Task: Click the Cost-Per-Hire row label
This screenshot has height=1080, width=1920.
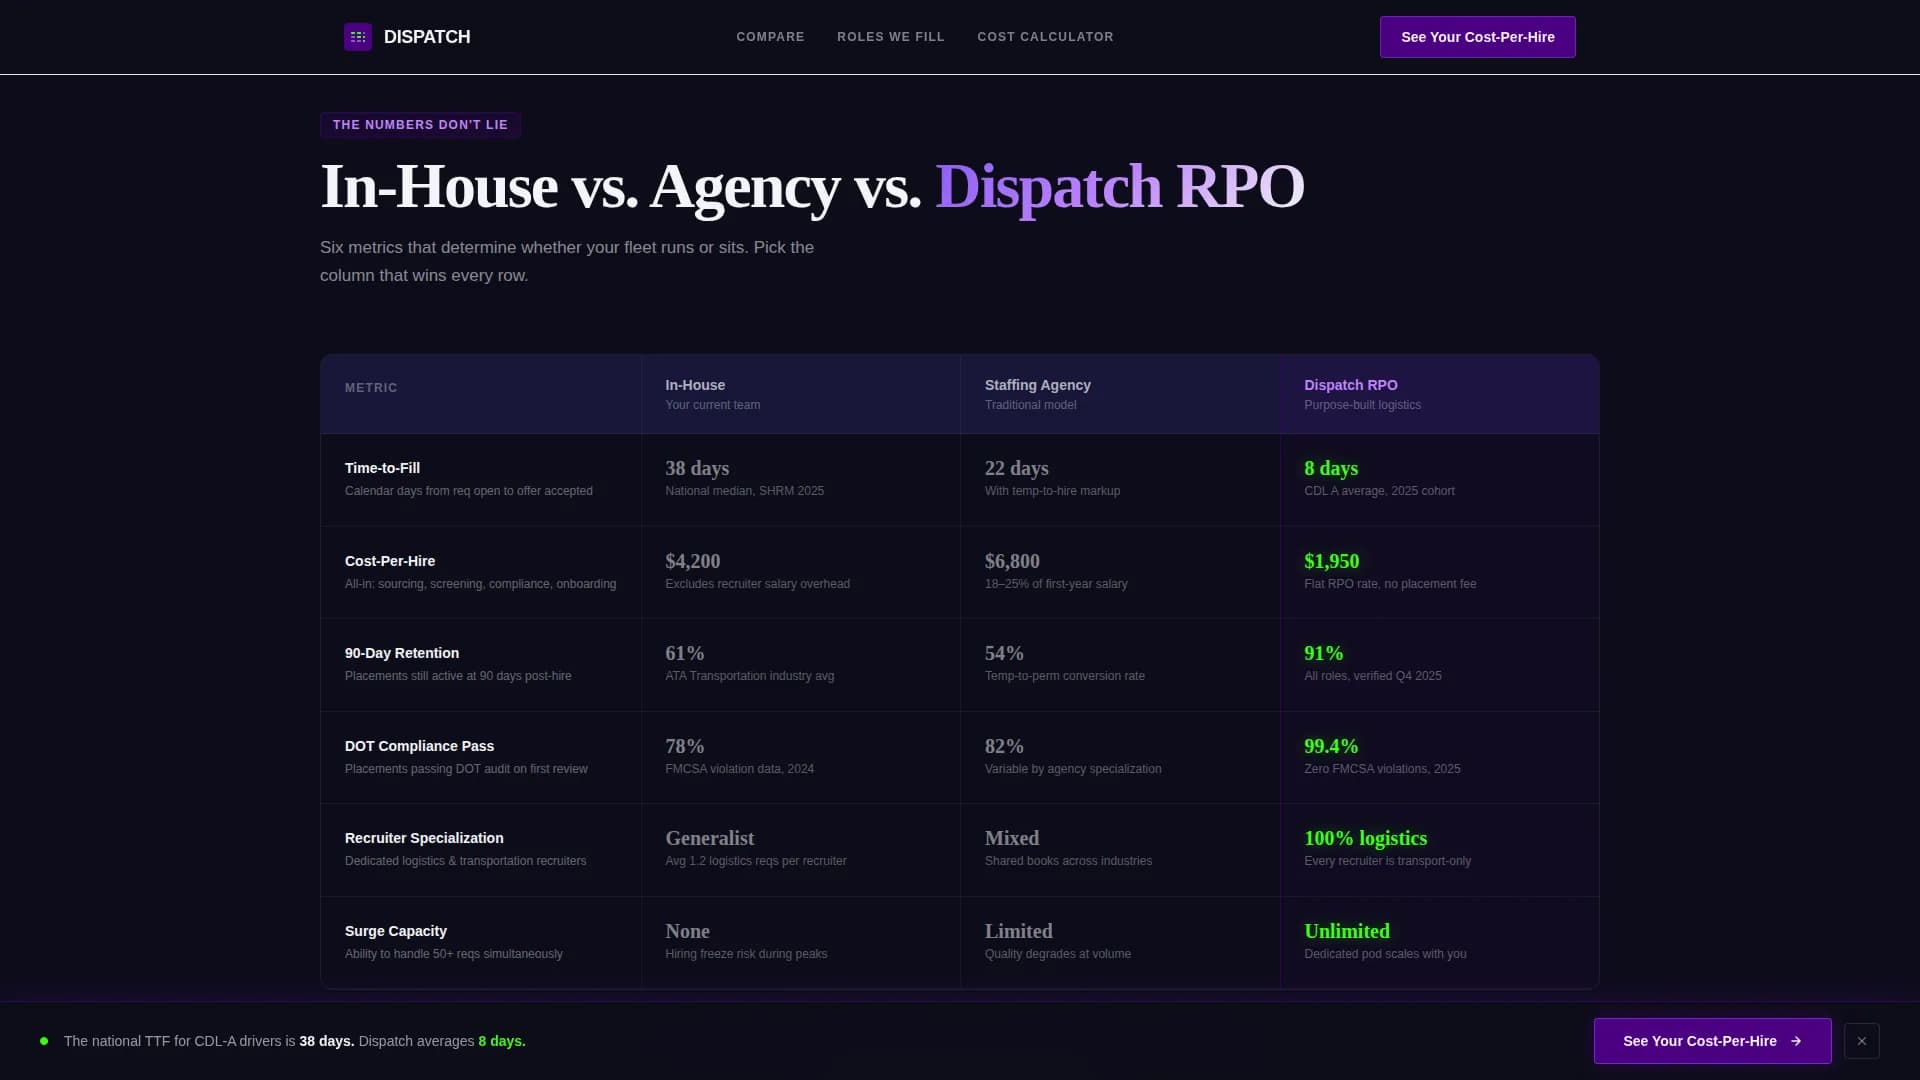Action: point(390,561)
